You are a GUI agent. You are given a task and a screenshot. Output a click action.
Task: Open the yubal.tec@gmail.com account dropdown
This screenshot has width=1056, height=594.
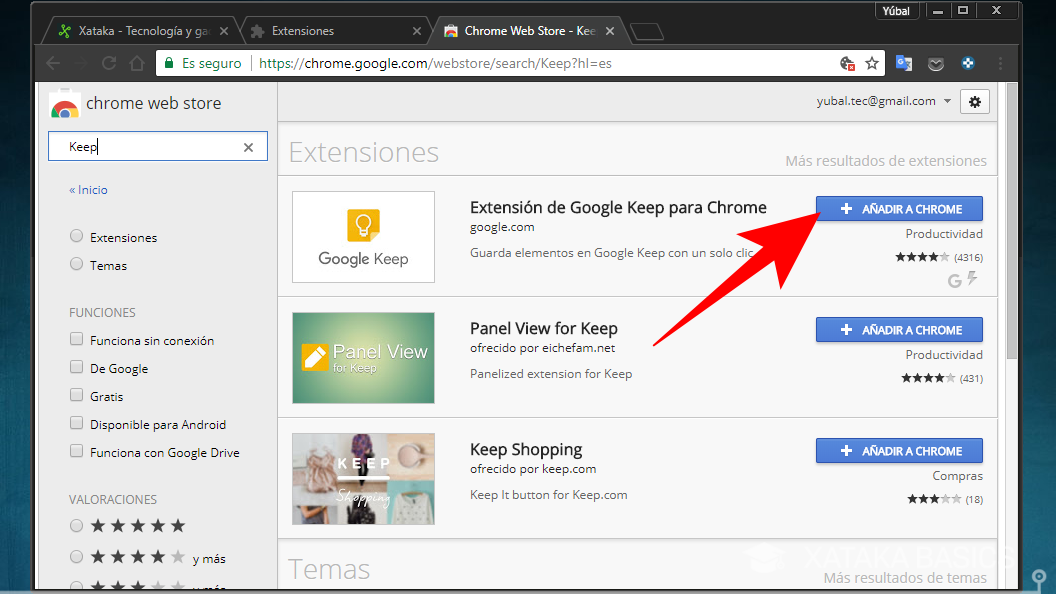[x=884, y=101]
